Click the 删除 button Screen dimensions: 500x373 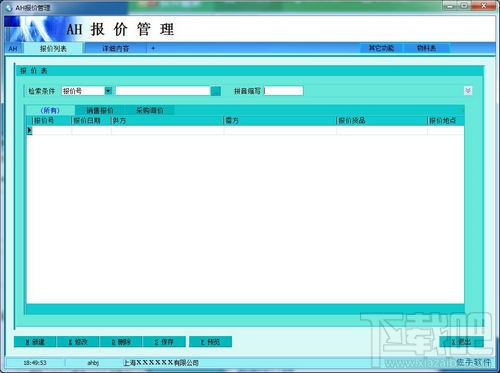tap(121, 342)
